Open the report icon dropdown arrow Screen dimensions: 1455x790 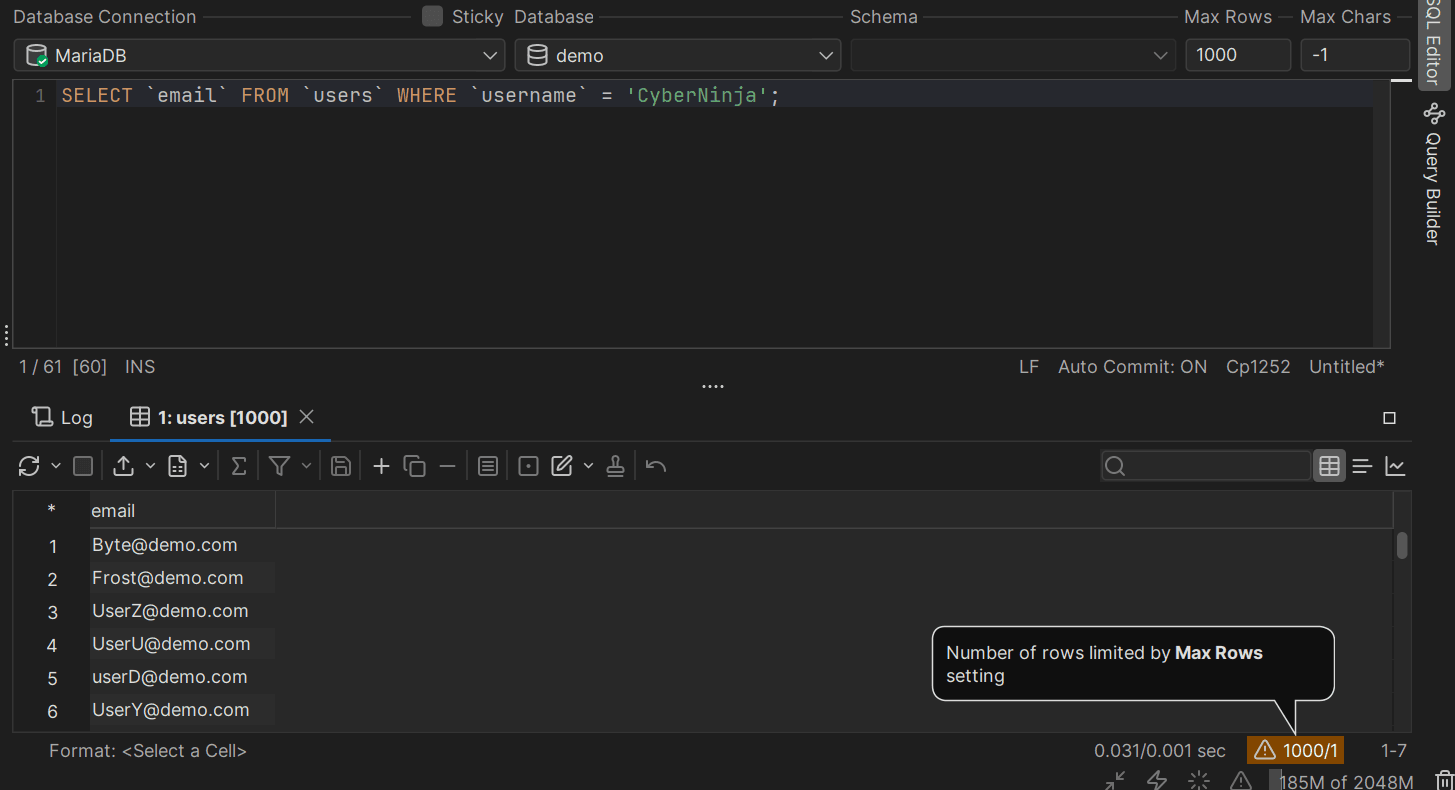(205, 466)
